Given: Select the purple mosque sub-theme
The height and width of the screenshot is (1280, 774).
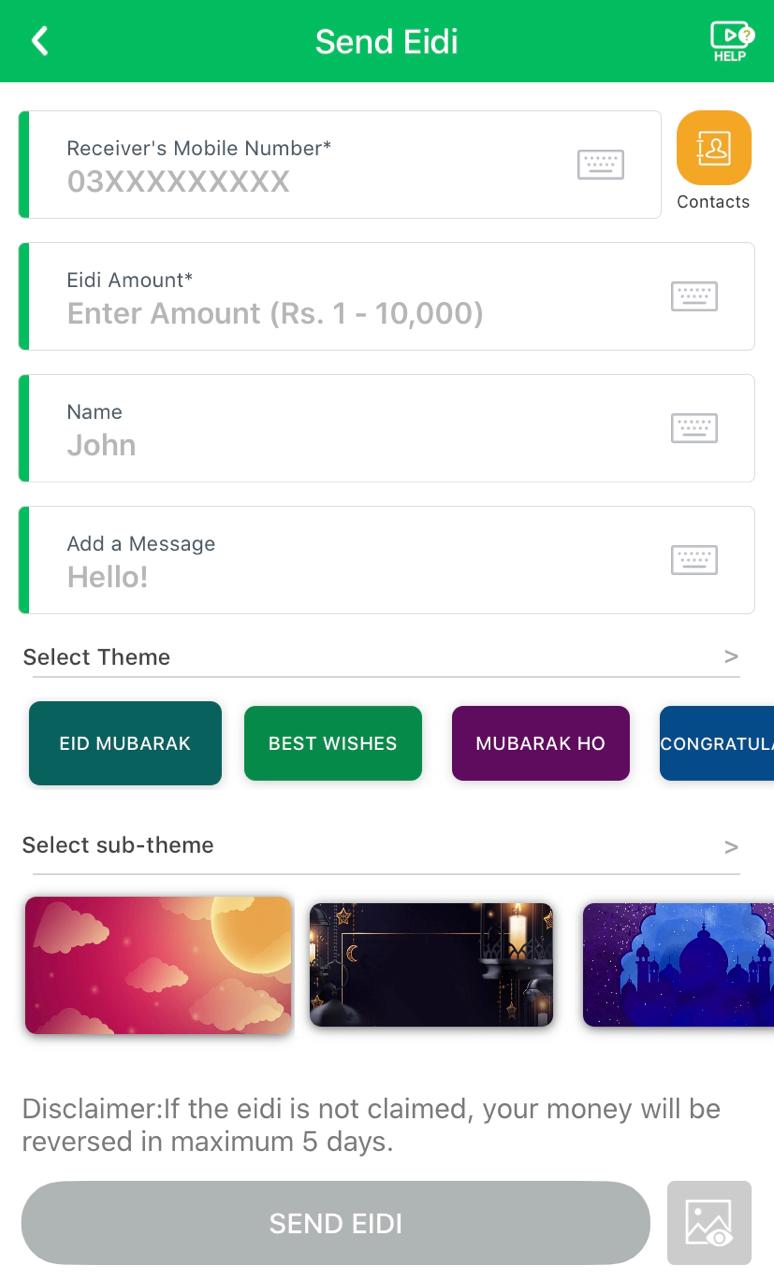Looking at the screenshot, I should 678,965.
